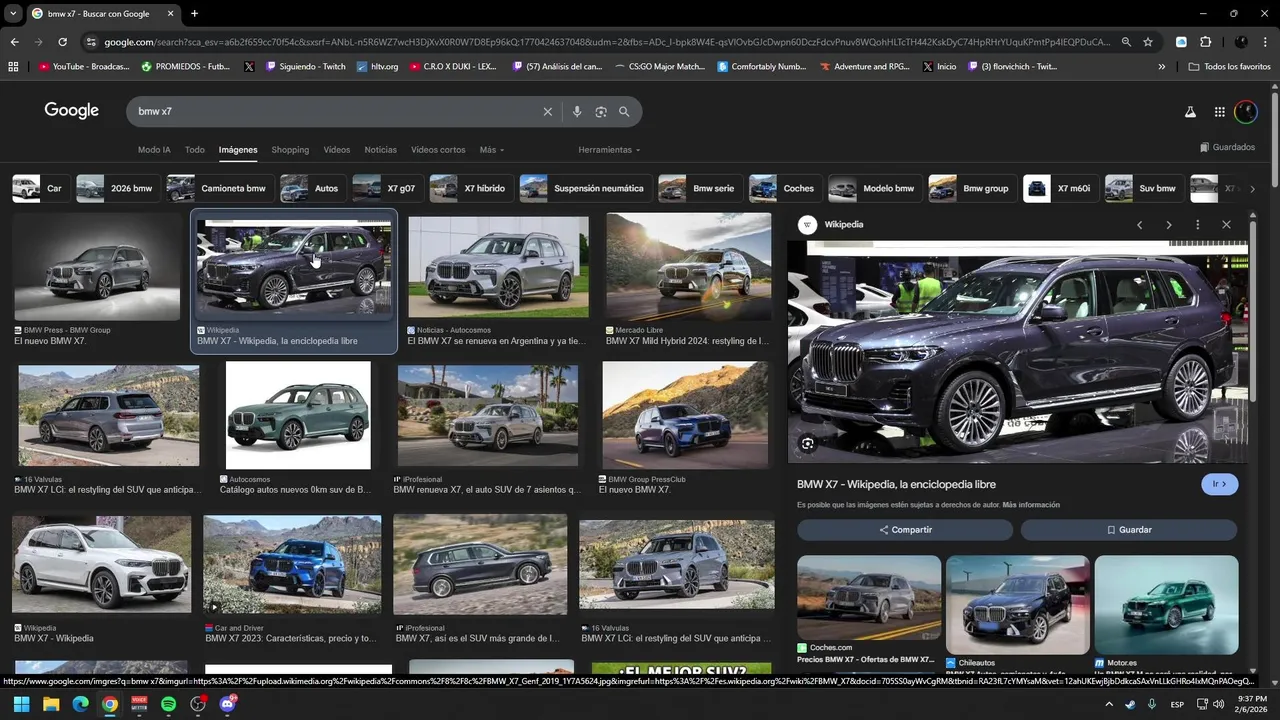Switch to the Shopping tab
The height and width of the screenshot is (720, 1280).
(290, 150)
